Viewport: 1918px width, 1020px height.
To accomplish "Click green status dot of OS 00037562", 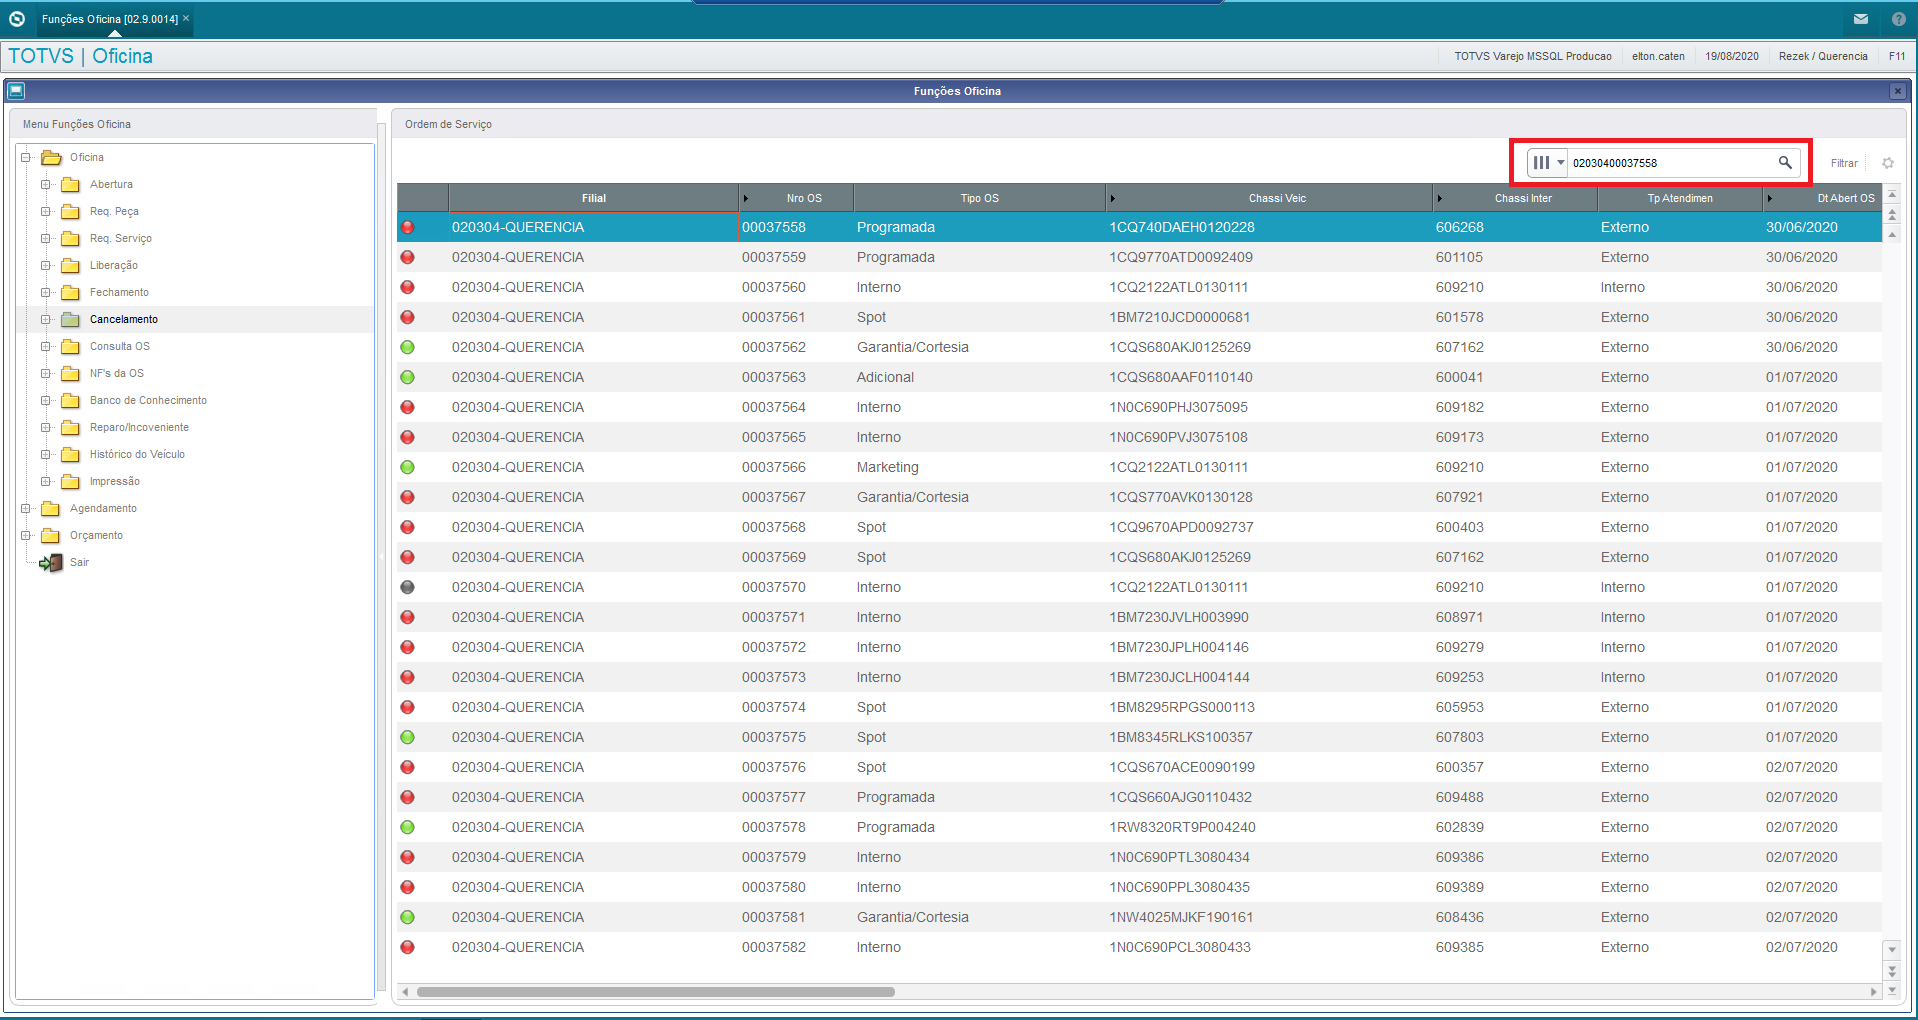I will pyautogui.click(x=408, y=347).
